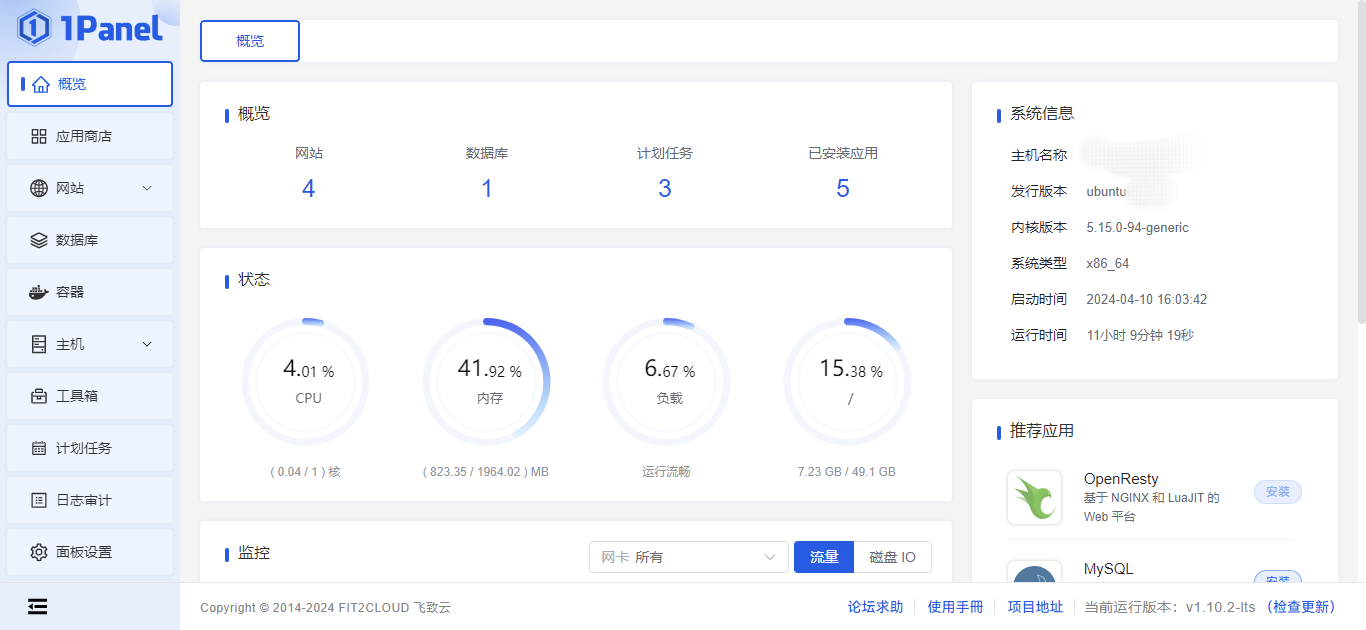Screen dimensions: 1366x630
Task: Click 安装 install button for OpenResty
Action: pyautogui.click(x=1277, y=492)
